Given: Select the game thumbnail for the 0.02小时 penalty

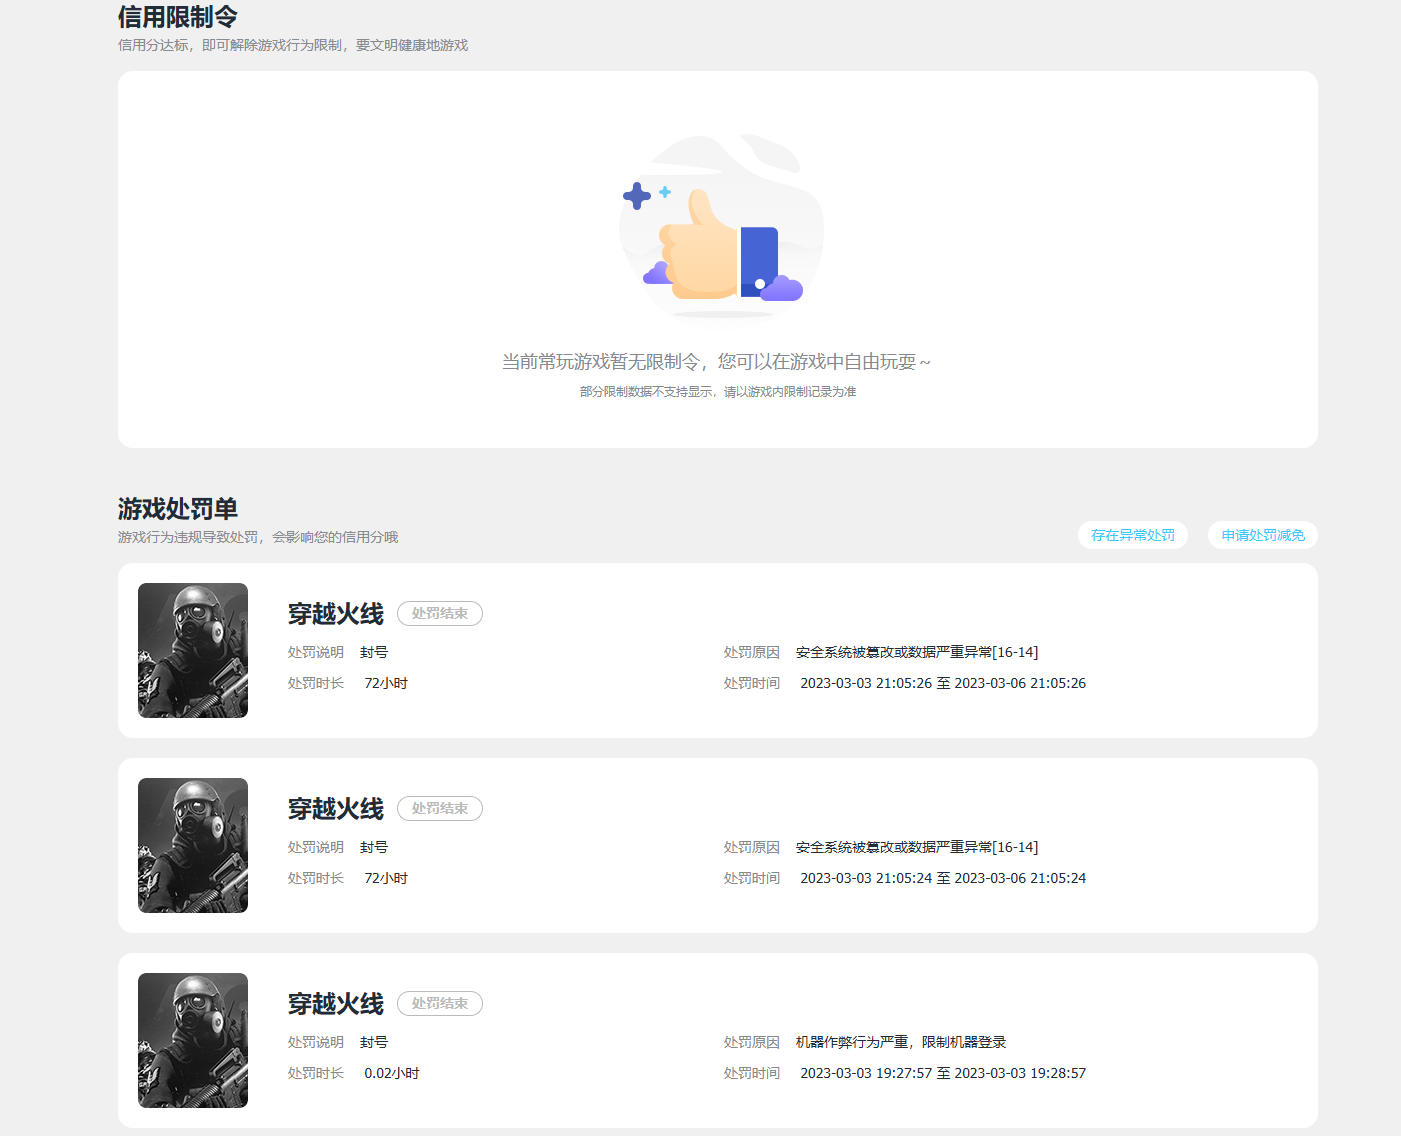Looking at the screenshot, I should click(193, 1040).
